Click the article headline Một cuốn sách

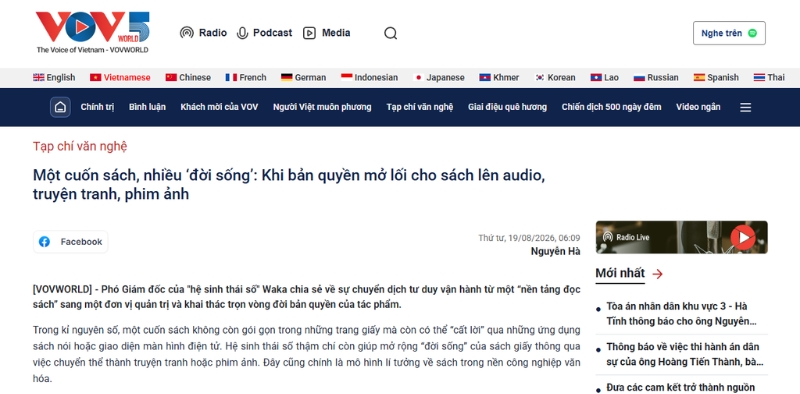coord(289,185)
